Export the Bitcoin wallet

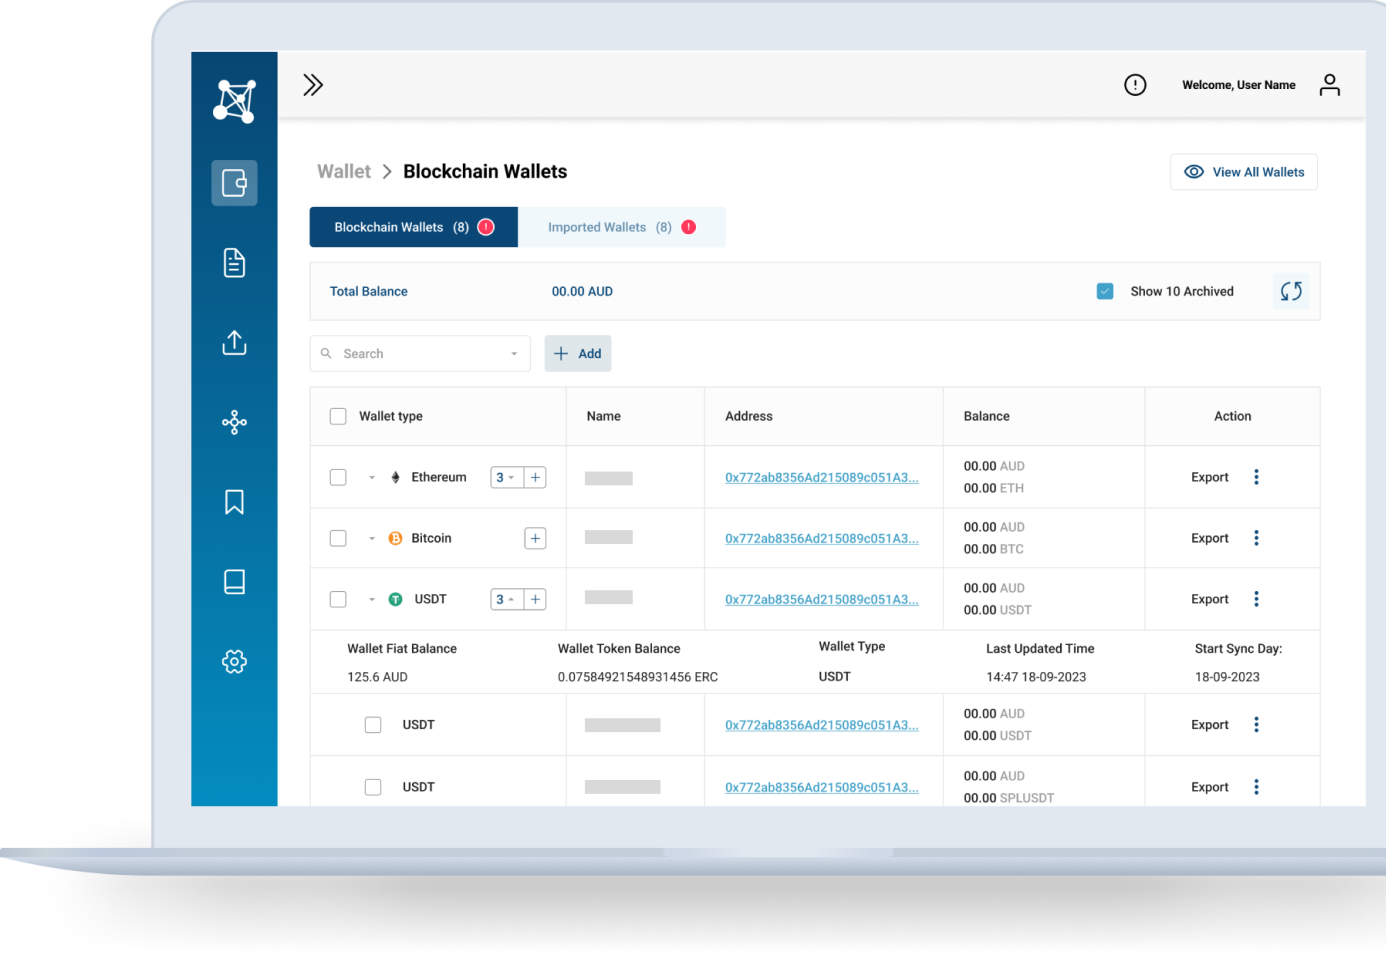tap(1209, 538)
